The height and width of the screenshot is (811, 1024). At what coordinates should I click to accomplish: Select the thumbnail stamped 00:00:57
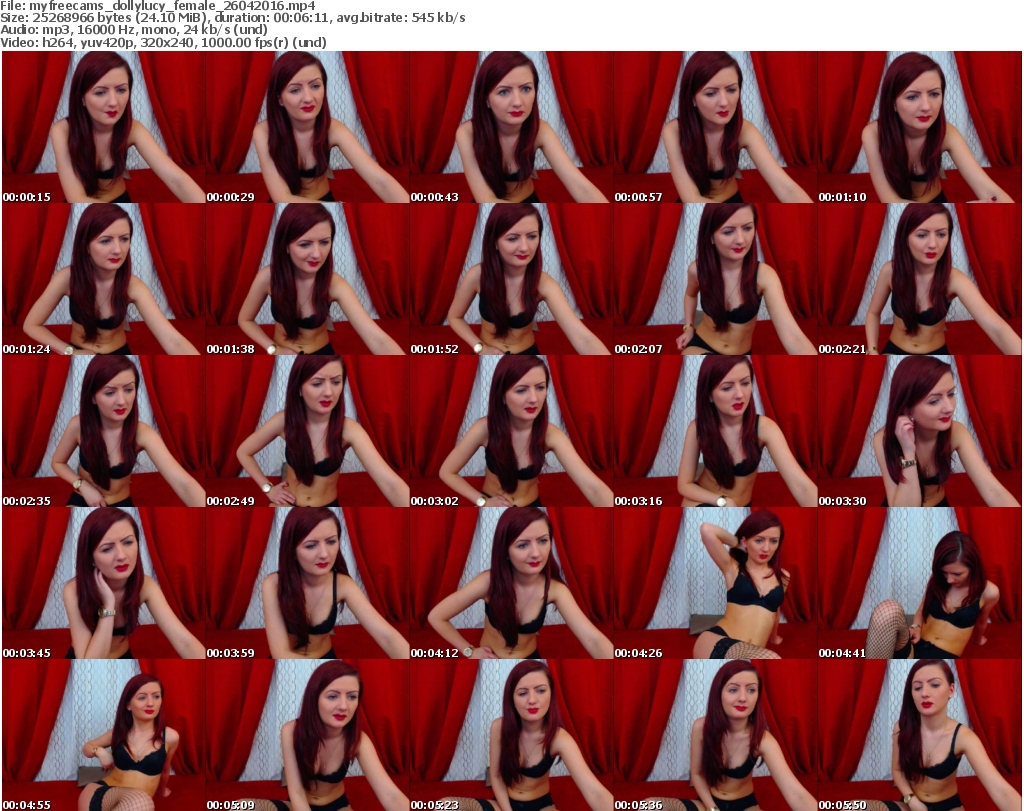point(715,127)
